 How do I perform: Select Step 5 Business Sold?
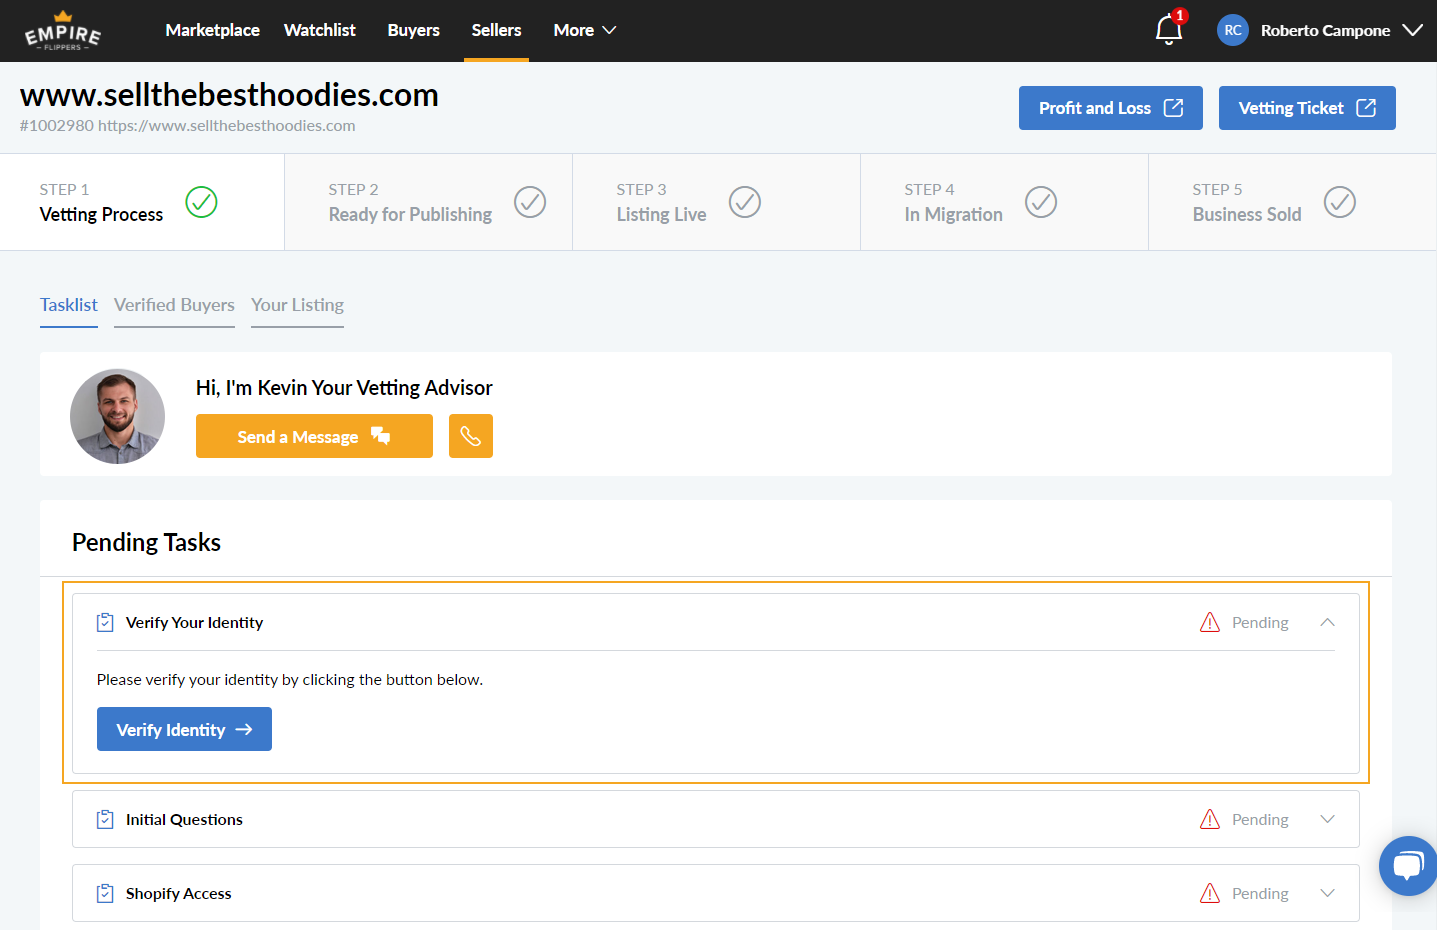[x=1292, y=202]
